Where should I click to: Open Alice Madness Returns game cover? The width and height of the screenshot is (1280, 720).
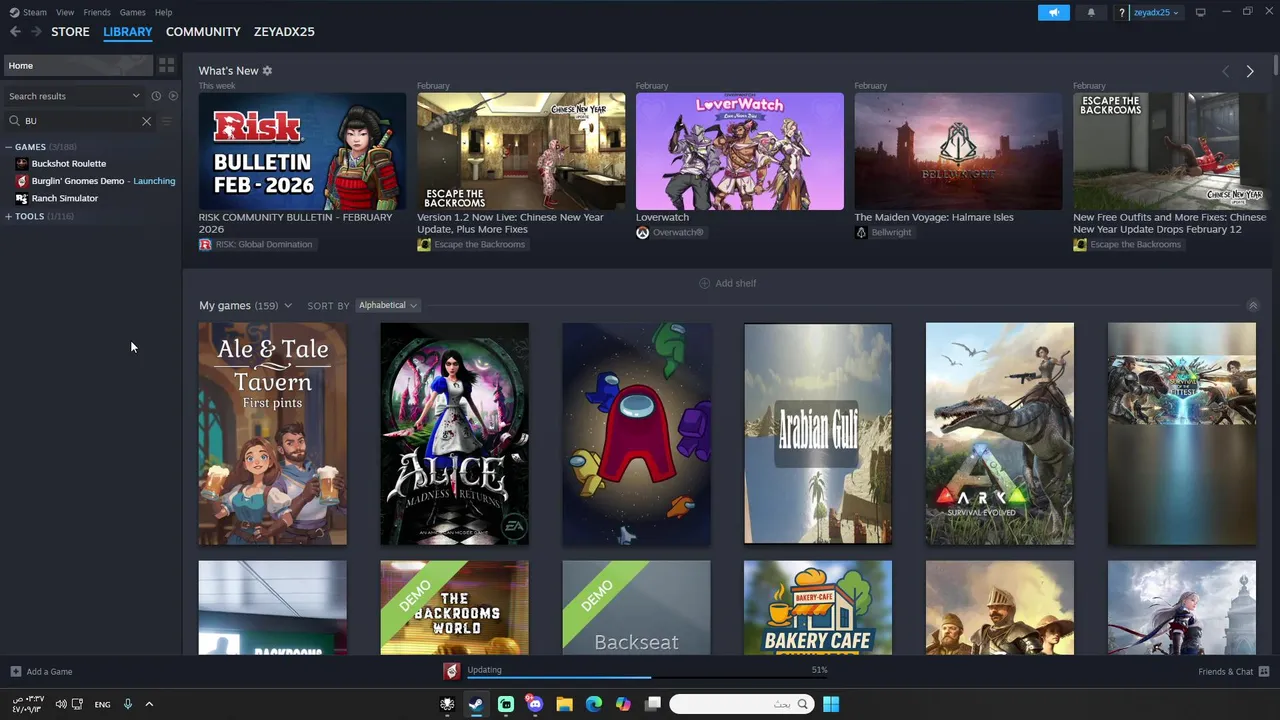point(454,434)
